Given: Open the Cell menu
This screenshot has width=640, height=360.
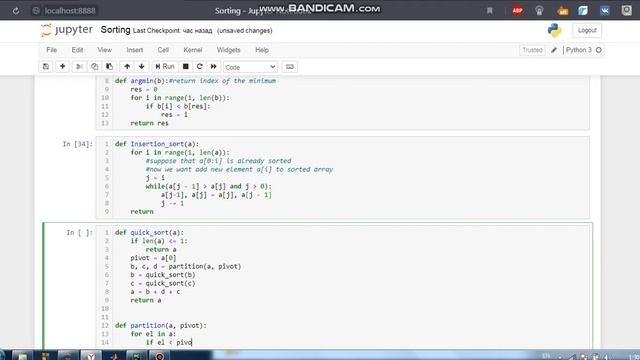Looking at the screenshot, I should (x=163, y=50).
